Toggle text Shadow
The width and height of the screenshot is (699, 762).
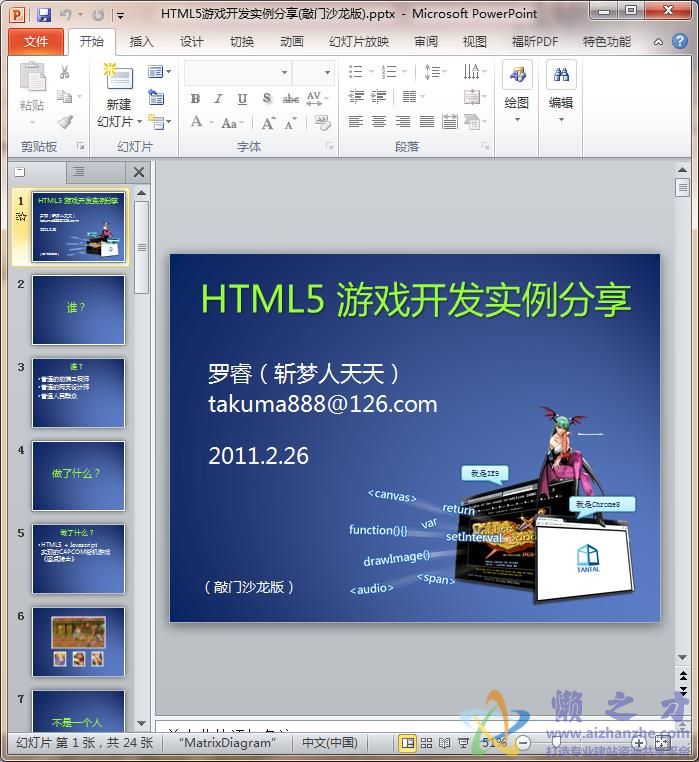coord(266,99)
